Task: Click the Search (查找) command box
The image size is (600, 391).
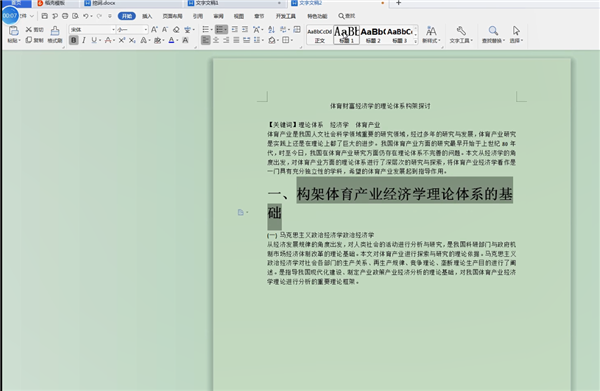Action: point(347,16)
